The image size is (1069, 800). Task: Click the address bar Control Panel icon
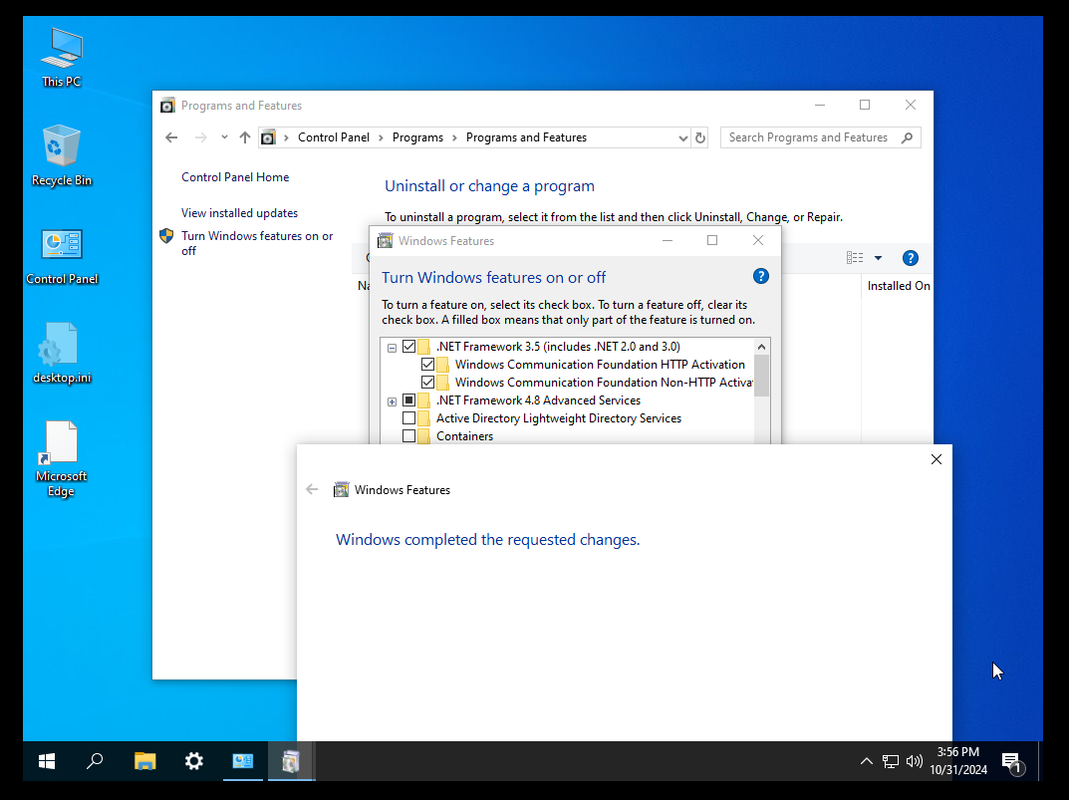(268, 138)
